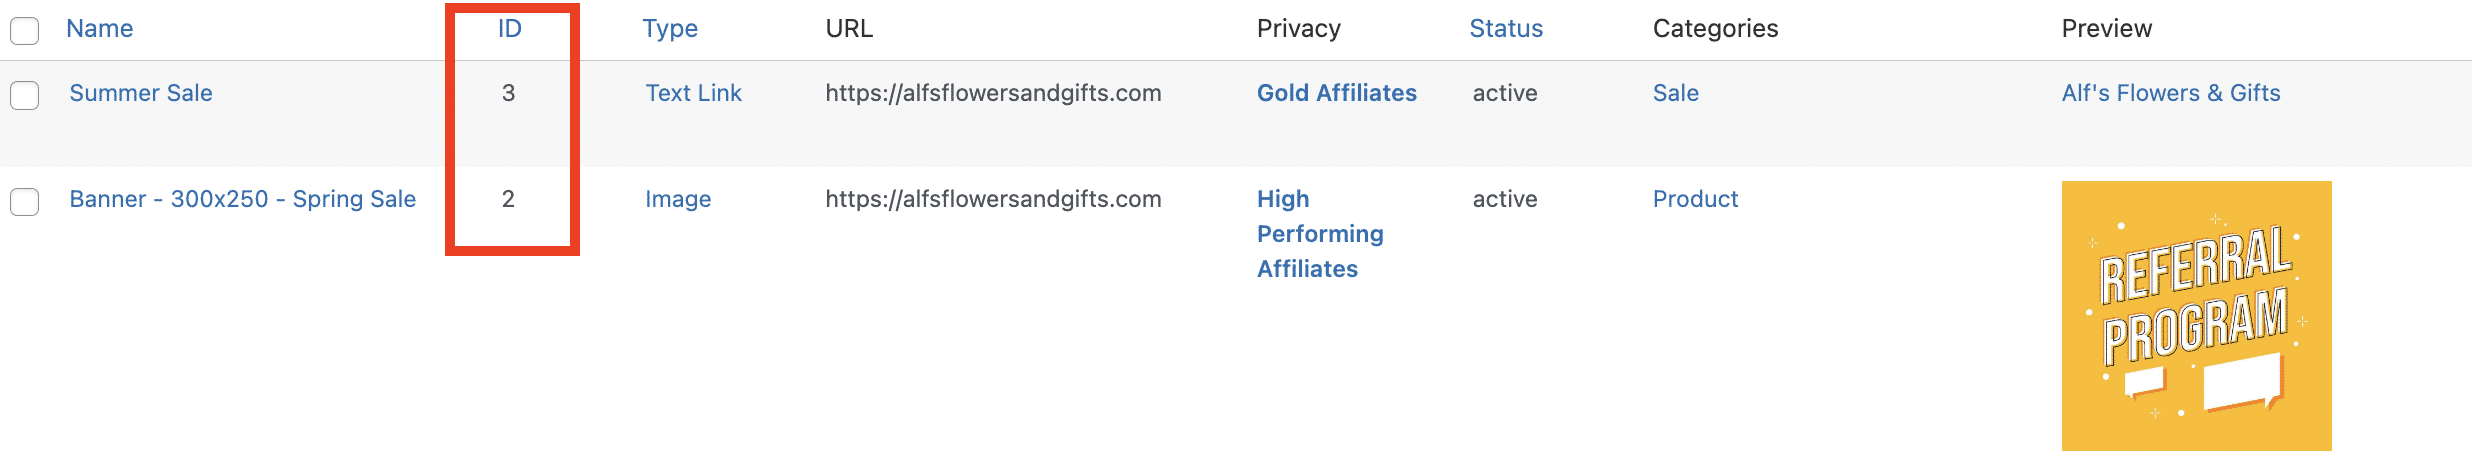2472x472 pixels.
Task: Filter by the Image type
Action: pyautogui.click(x=678, y=199)
